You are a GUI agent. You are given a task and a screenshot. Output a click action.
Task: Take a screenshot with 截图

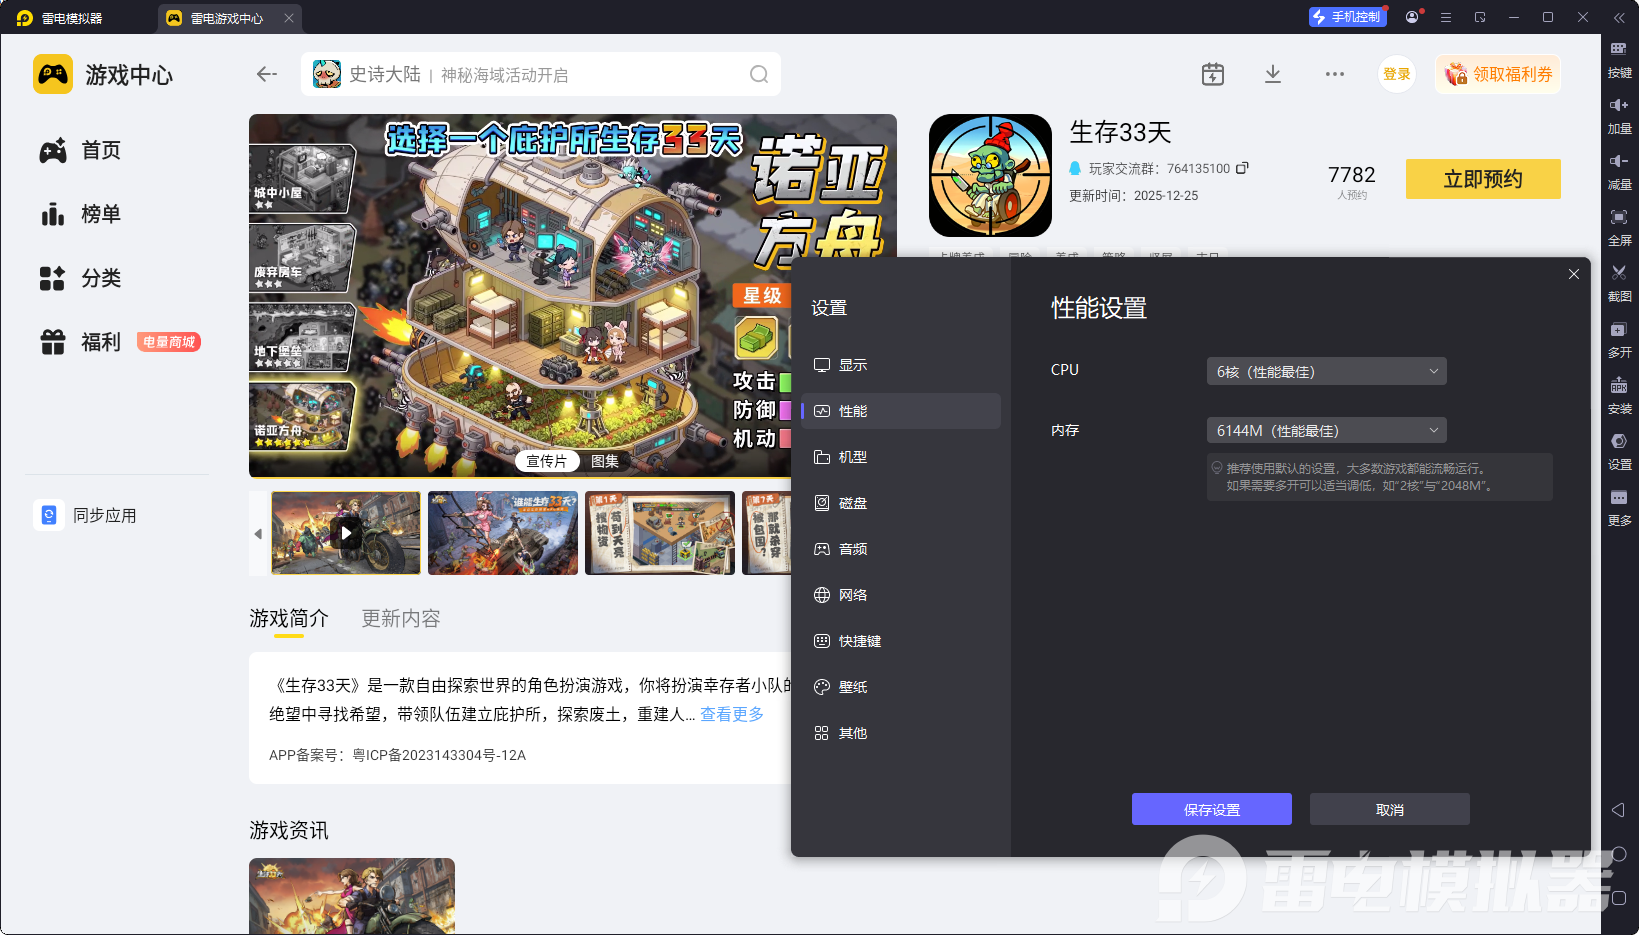[1619, 283]
